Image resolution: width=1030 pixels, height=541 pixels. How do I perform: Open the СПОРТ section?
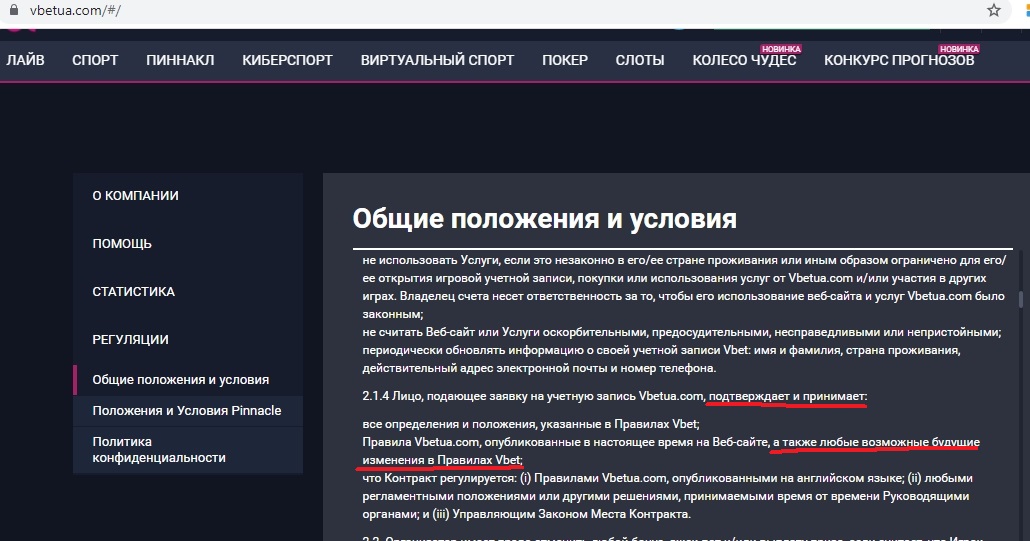pyautogui.click(x=95, y=60)
